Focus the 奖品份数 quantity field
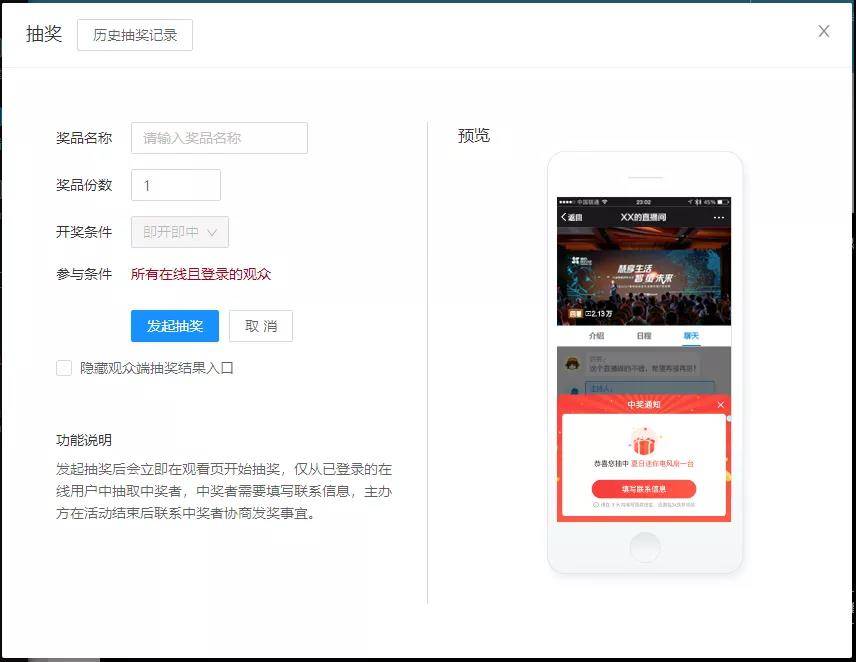856x662 pixels. point(176,185)
